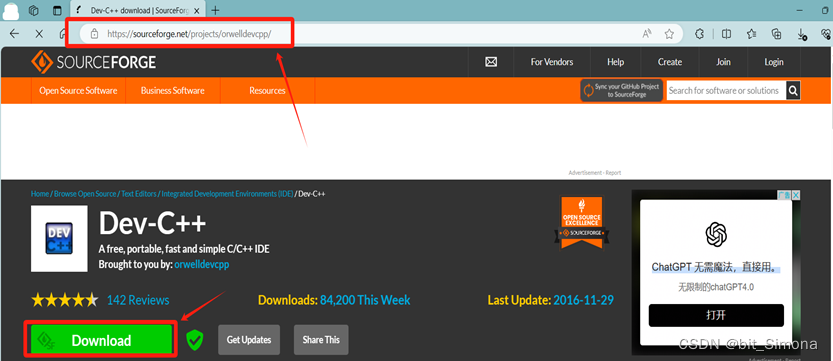View site information via the lock icon
833x361 pixels.
pyautogui.click(x=95, y=34)
